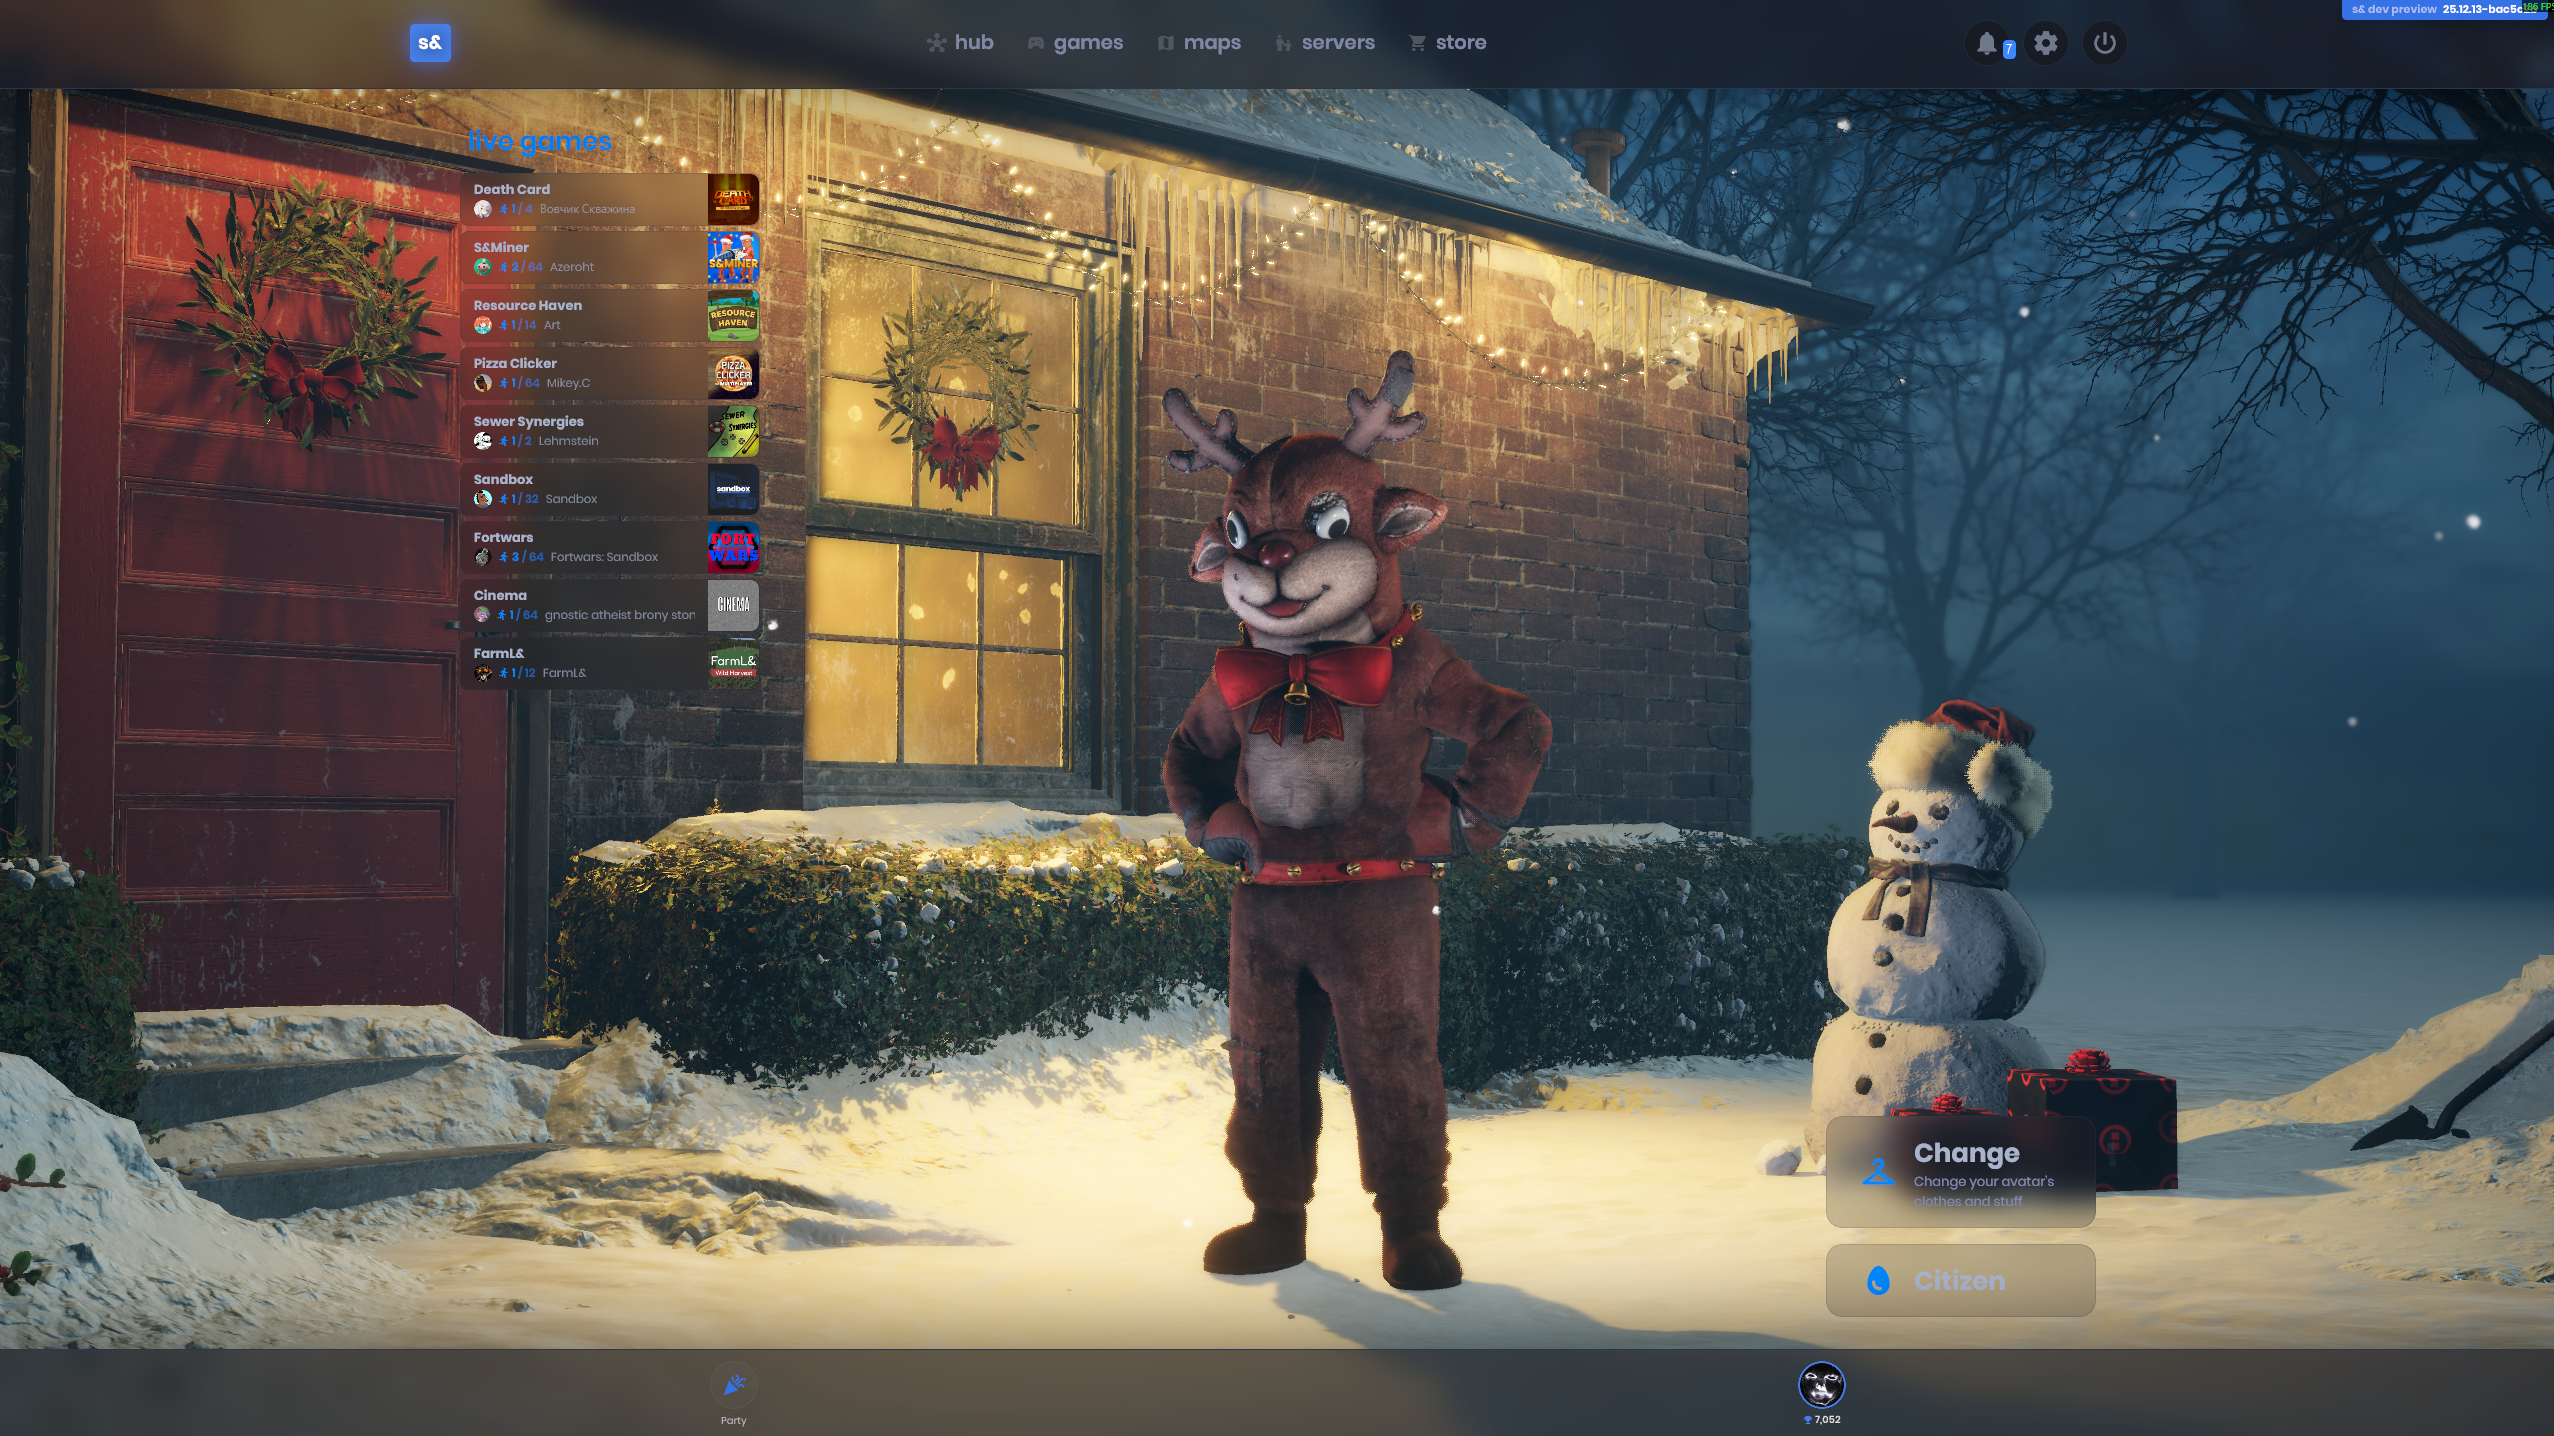Click the Death Card game thumbnail
This screenshot has width=2554, height=1436.
[x=733, y=199]
